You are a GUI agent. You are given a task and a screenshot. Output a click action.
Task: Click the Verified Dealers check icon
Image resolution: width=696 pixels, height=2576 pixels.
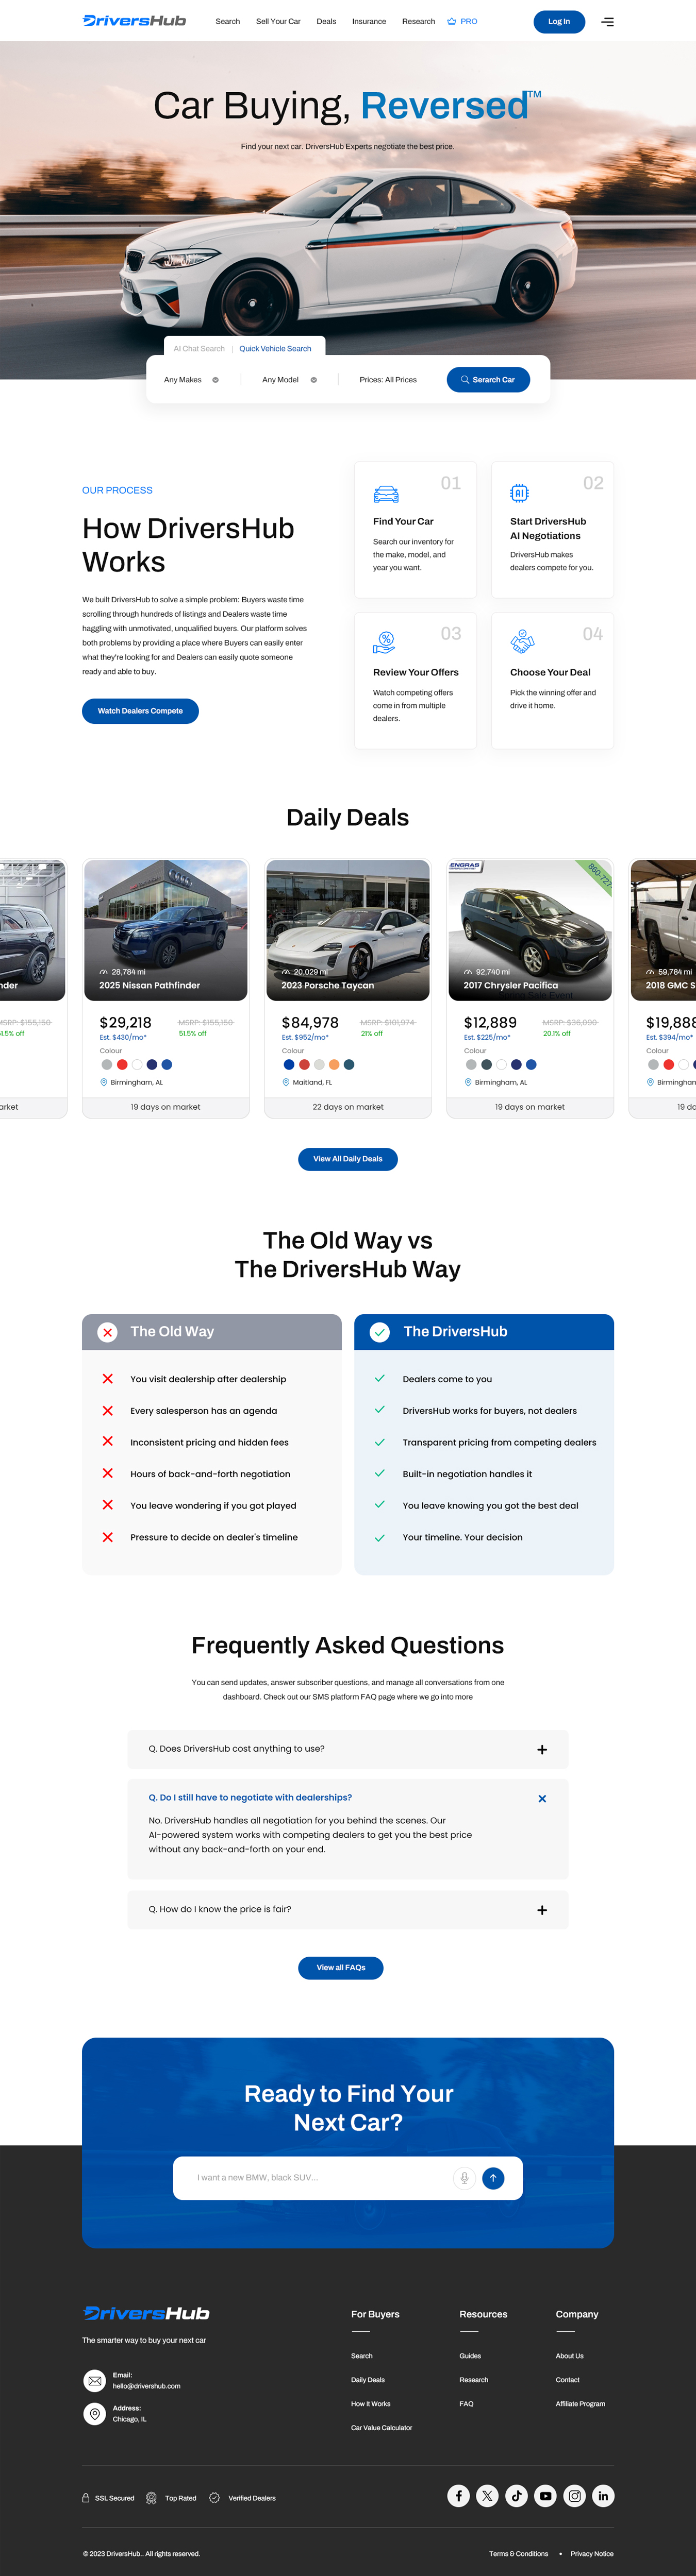[214, 2497]
